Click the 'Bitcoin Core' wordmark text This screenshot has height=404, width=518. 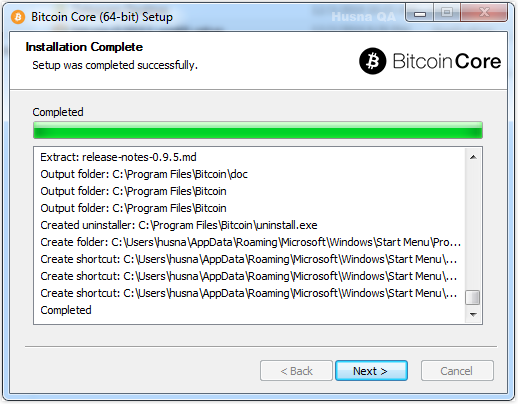(x=447, y=61)
